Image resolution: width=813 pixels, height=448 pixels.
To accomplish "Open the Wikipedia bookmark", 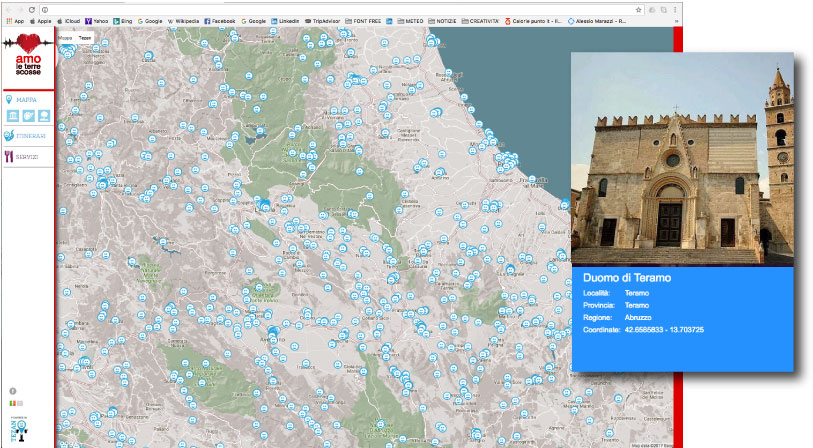I will tap(183, 21).
